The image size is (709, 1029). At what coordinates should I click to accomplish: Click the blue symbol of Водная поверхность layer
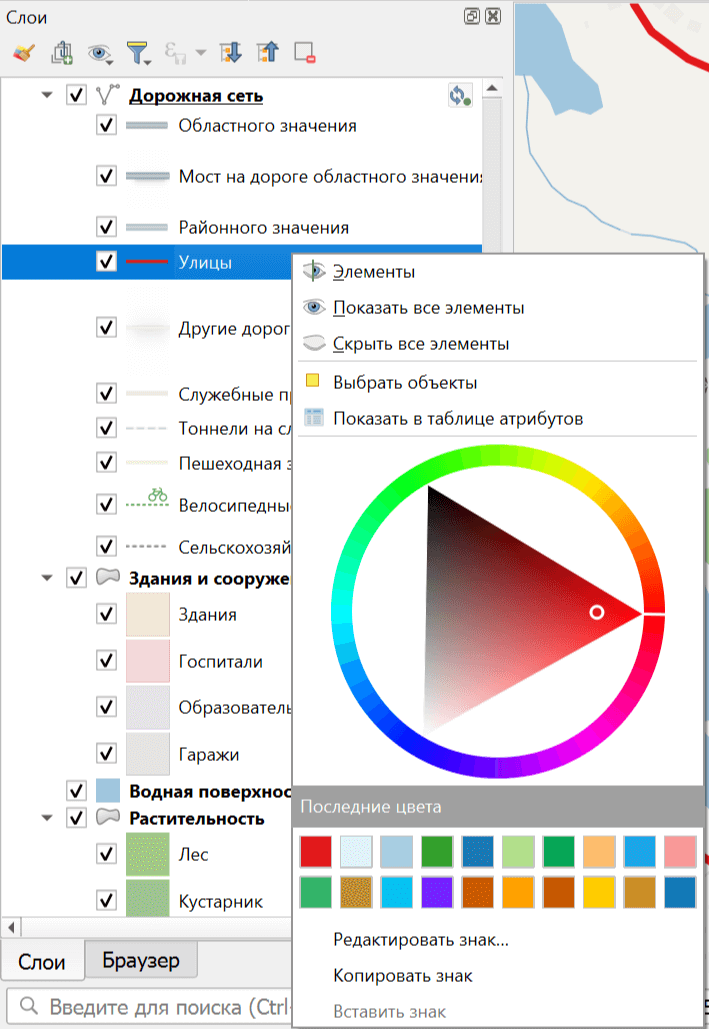pos(108,791)
